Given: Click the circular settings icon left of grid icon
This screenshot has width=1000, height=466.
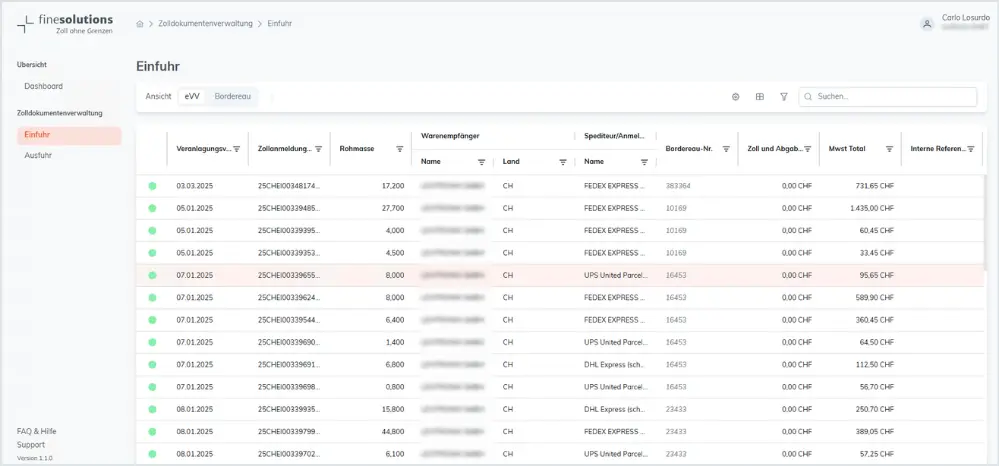Looking at the screenshot, I should 735,97.
